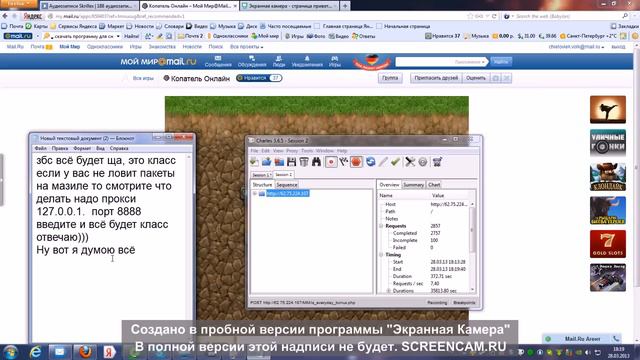Click the Группа button on game page
Screen dimensions: 640x360
(390, 78)
